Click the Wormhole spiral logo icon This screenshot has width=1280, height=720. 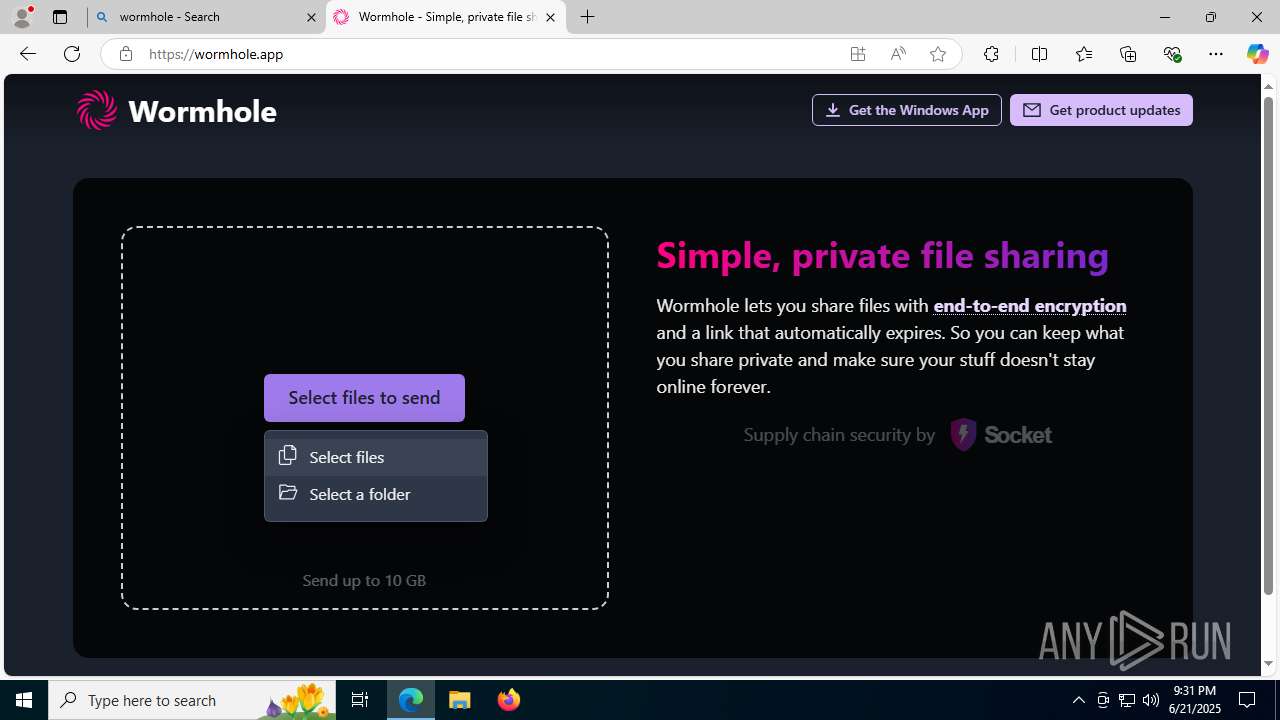(x=97, y=110)
